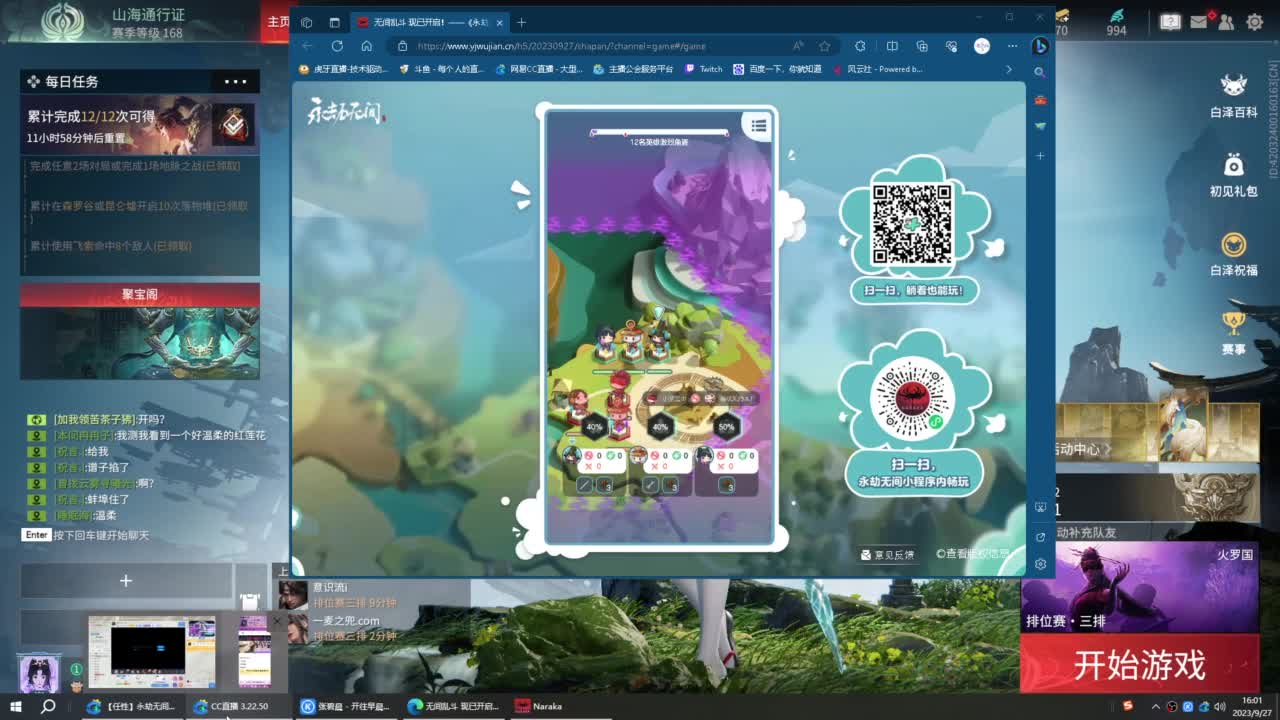Go back in browser history
The height and width of the screenshot is (720, 1280).
tap(307, 46)
